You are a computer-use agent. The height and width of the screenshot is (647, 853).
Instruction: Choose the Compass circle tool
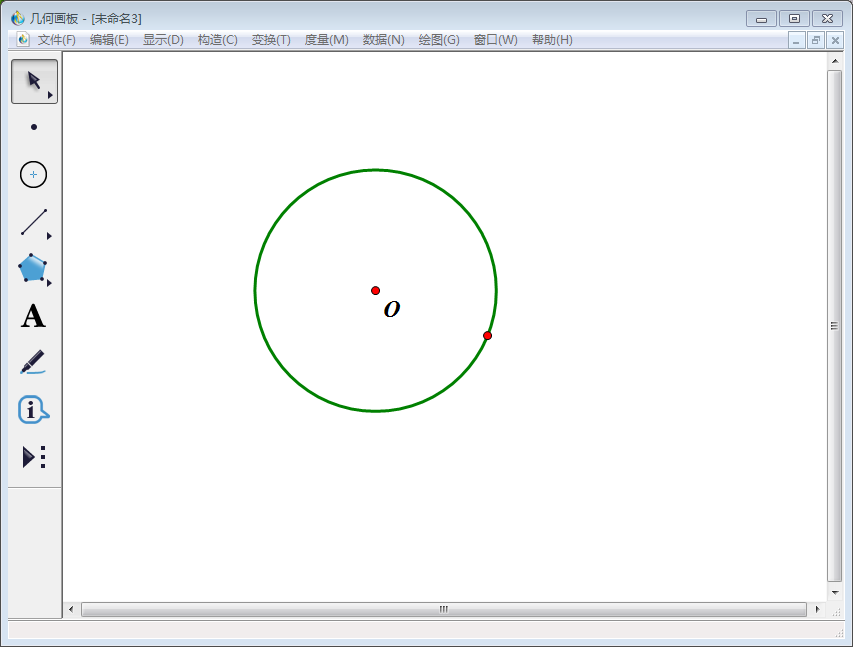(34, 175)
